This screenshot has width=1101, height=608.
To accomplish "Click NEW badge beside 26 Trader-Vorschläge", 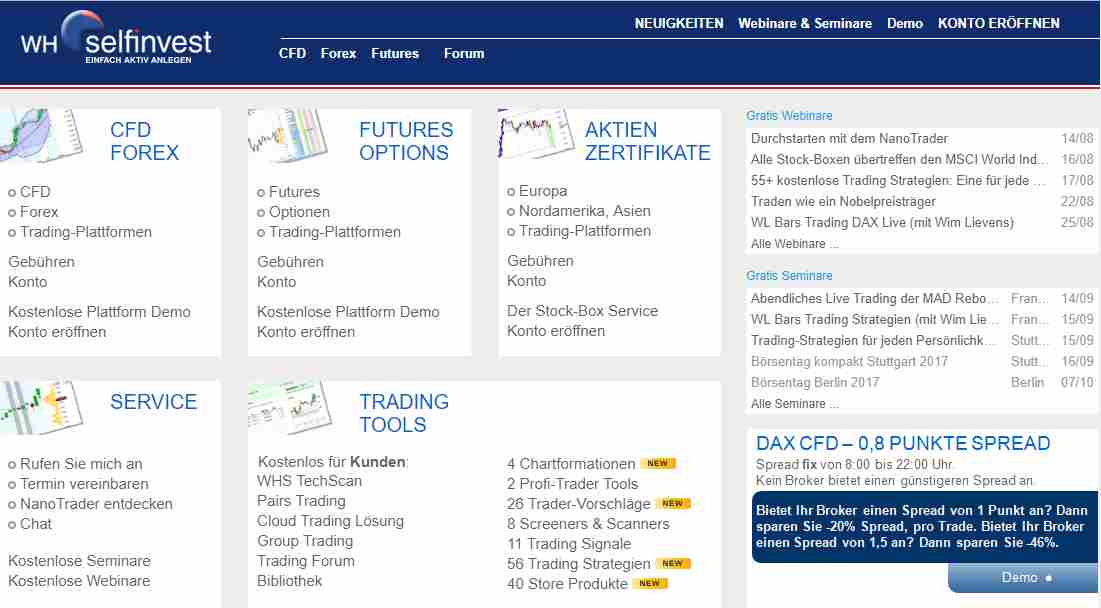I will 673,503.
